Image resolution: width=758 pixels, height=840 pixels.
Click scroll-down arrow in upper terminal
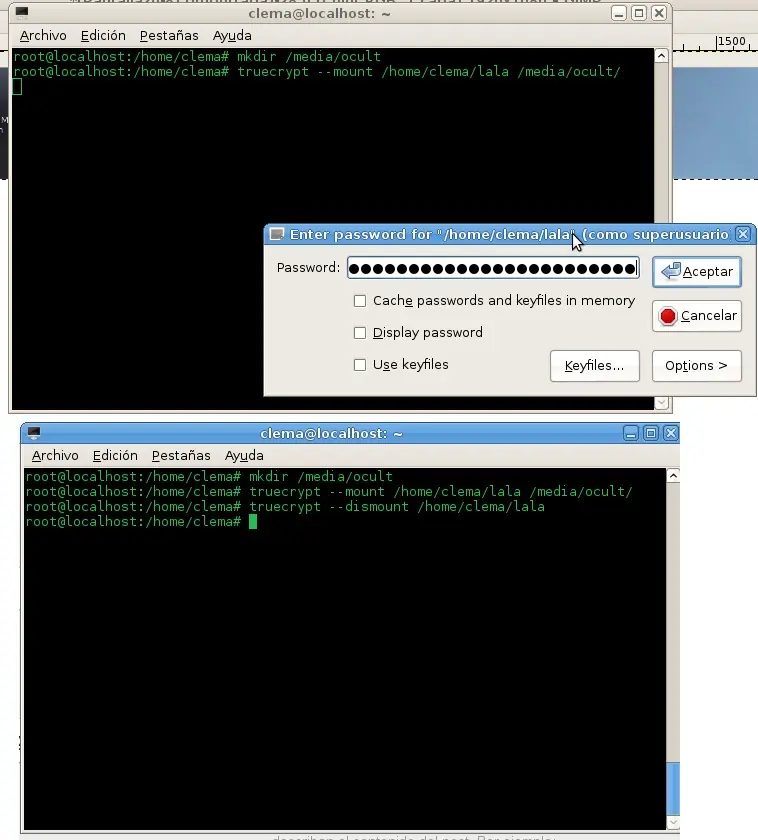pyautogui.click(x=661, y=403)
